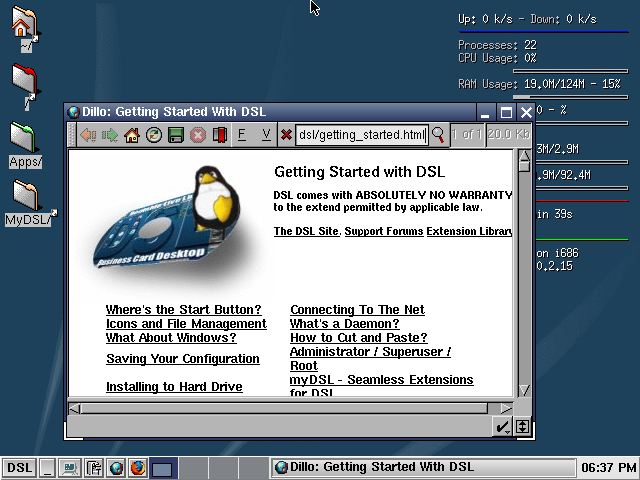Open the DSL start menu button

19,467
